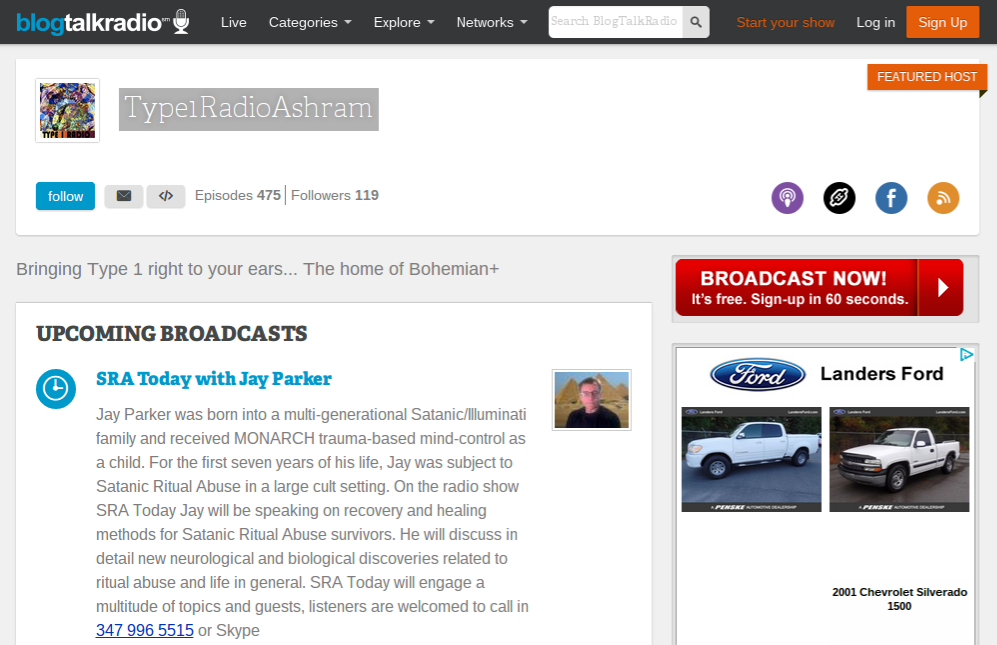Click 2001 Chevrolet Silverado 1500 caption
Viewport: 997px width, 645px height.
pos(899,599)
